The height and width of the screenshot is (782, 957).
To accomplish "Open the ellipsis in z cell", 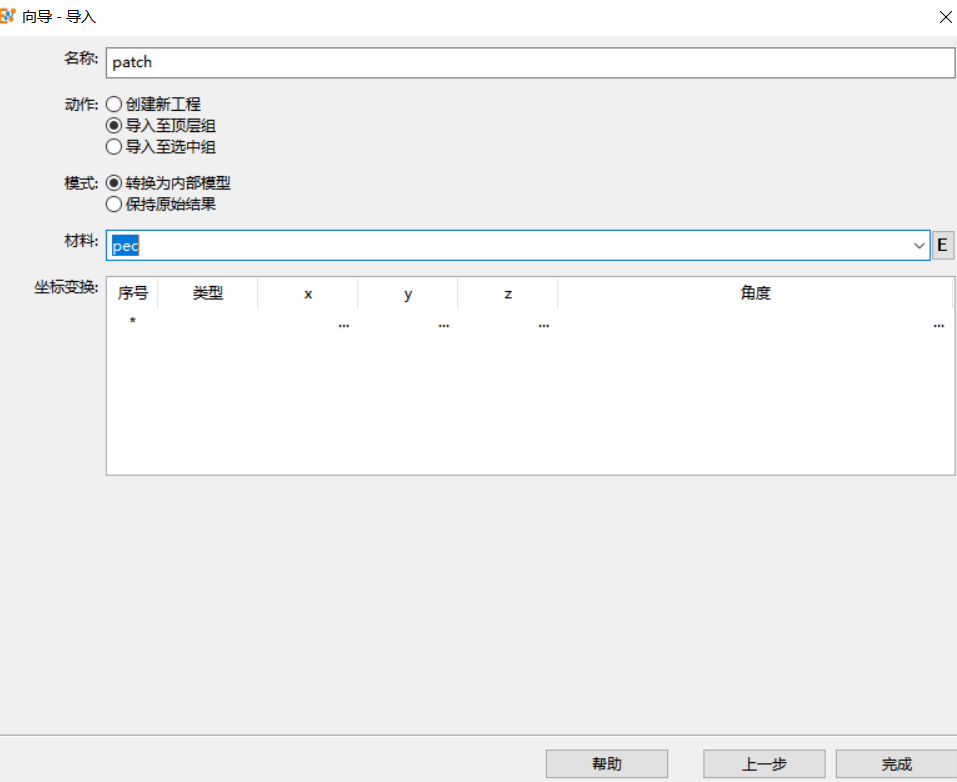I will 544,325.
